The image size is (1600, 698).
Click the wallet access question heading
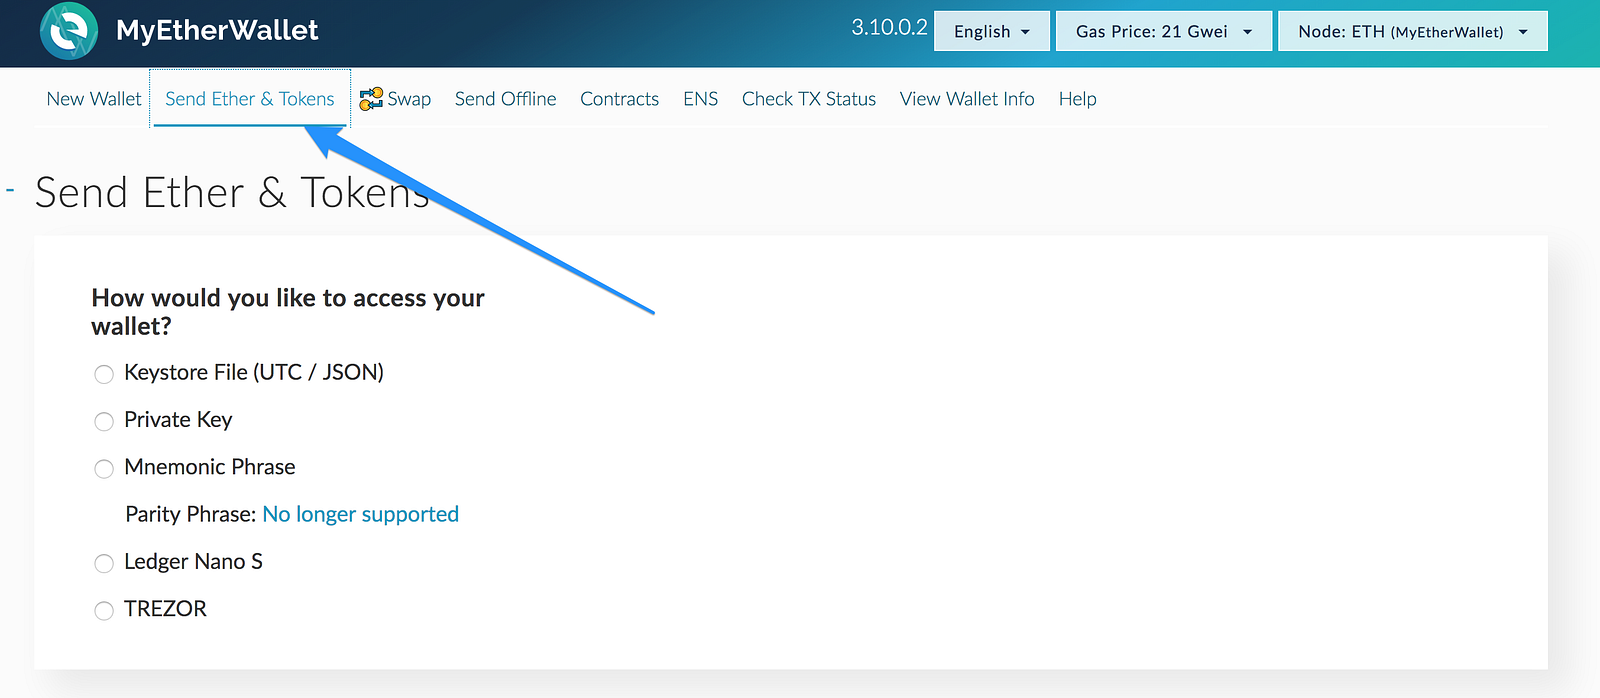288,312
